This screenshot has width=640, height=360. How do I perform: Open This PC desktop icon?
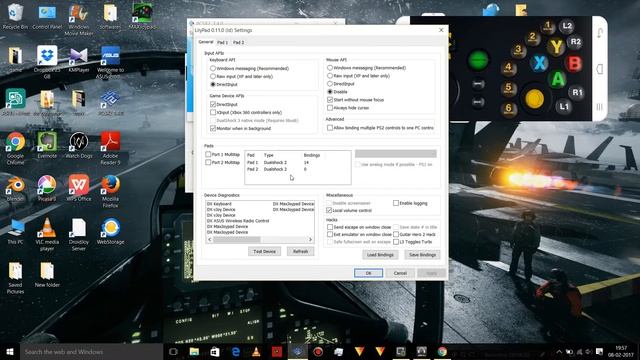click(15, 231)
